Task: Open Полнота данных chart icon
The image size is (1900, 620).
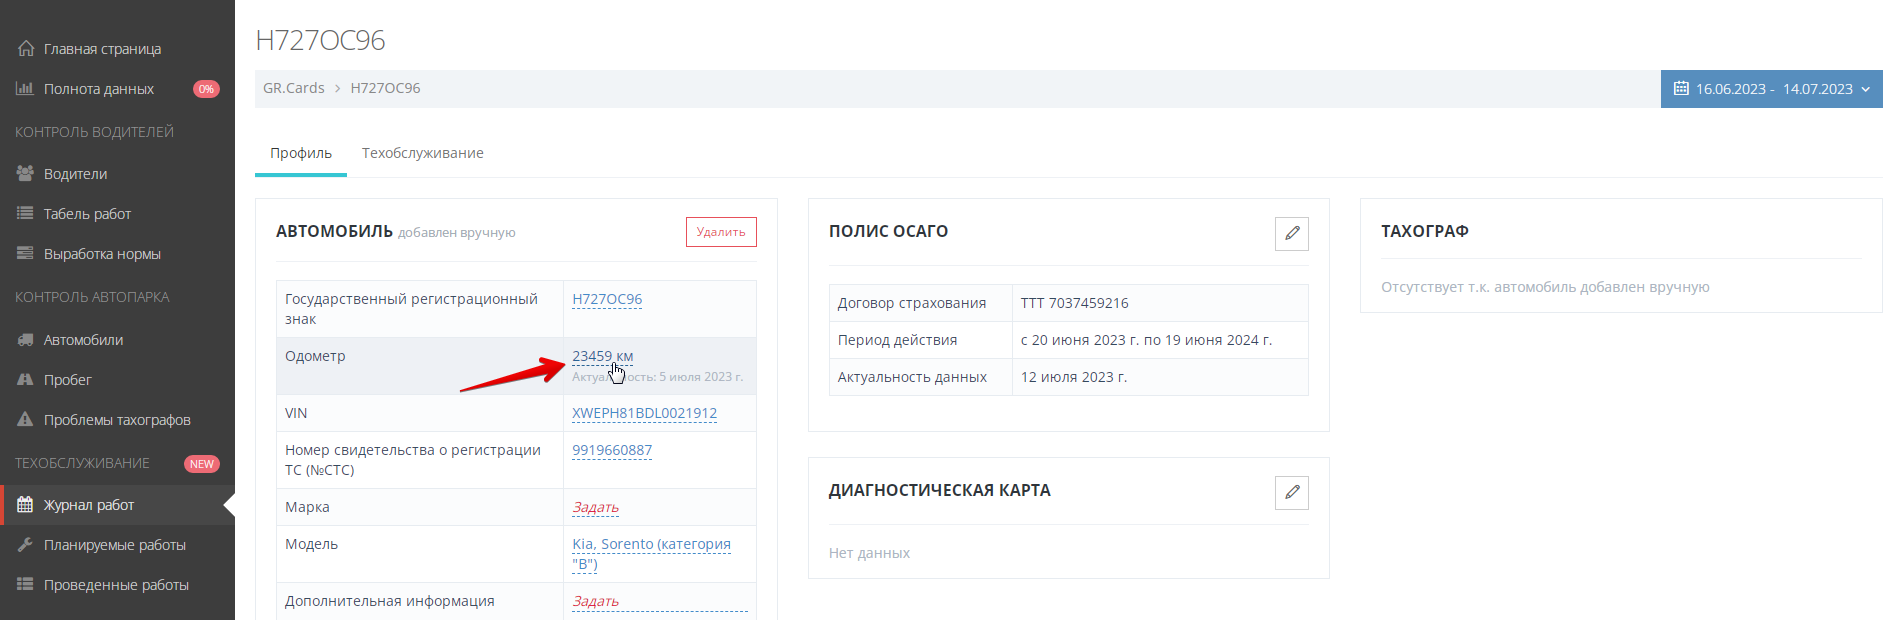Action: 25,89
